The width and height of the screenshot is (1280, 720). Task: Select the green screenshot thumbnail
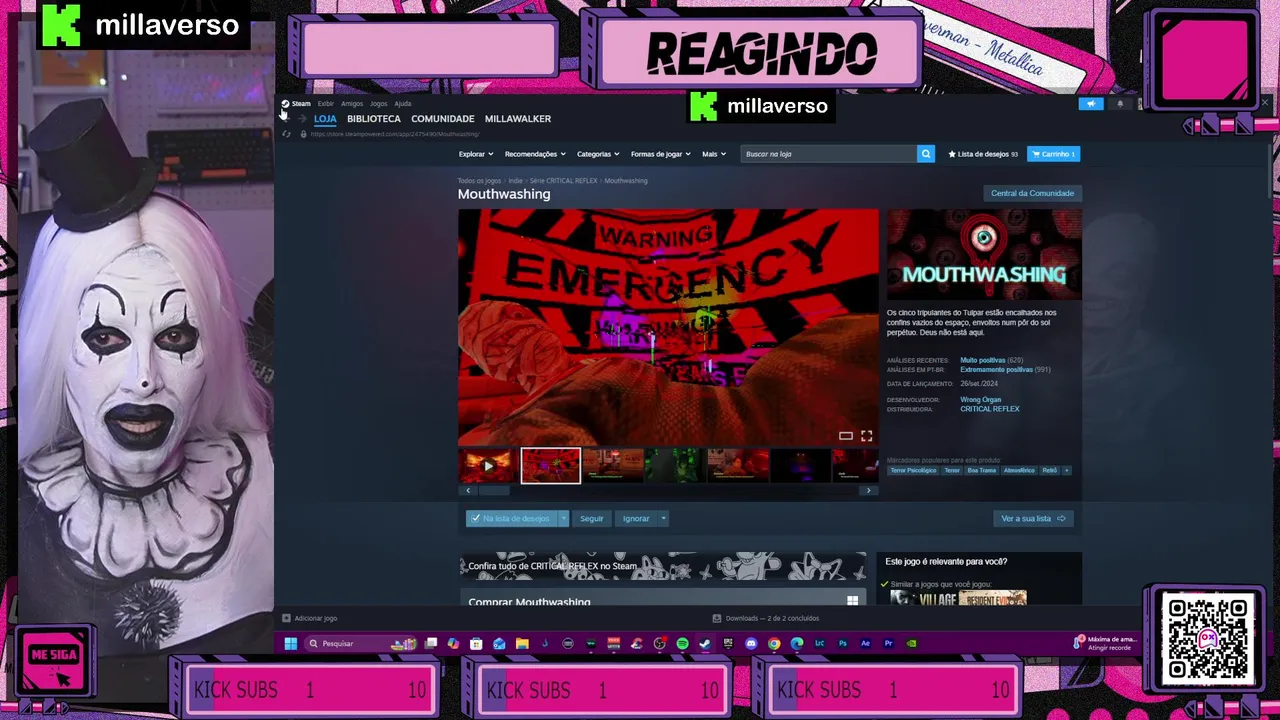675,466
